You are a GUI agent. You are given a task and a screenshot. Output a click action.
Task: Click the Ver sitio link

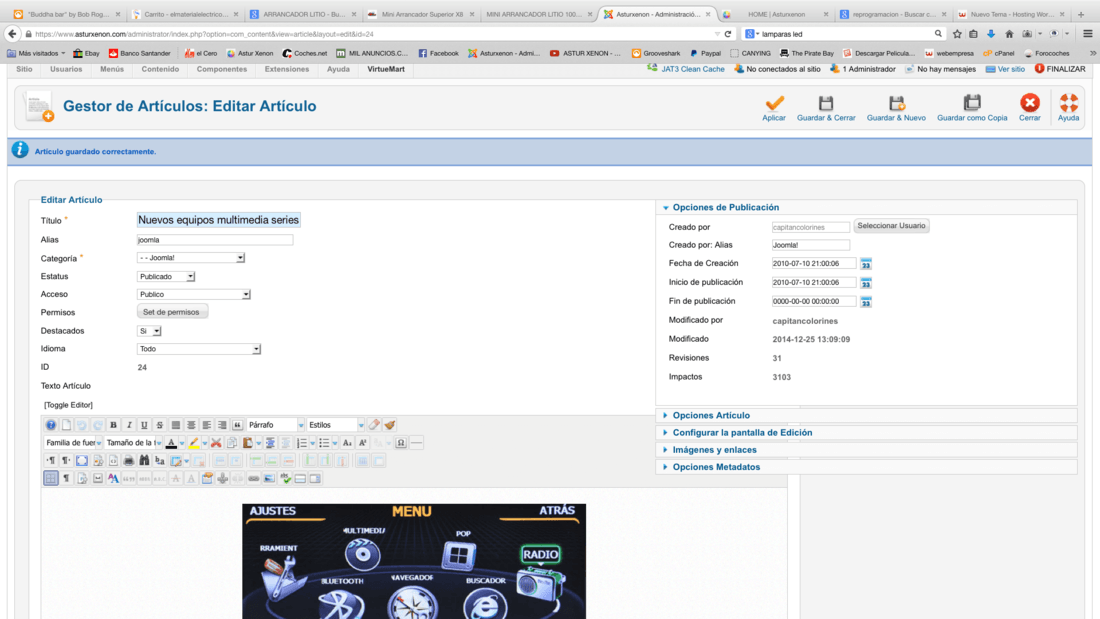point(1011,69)
